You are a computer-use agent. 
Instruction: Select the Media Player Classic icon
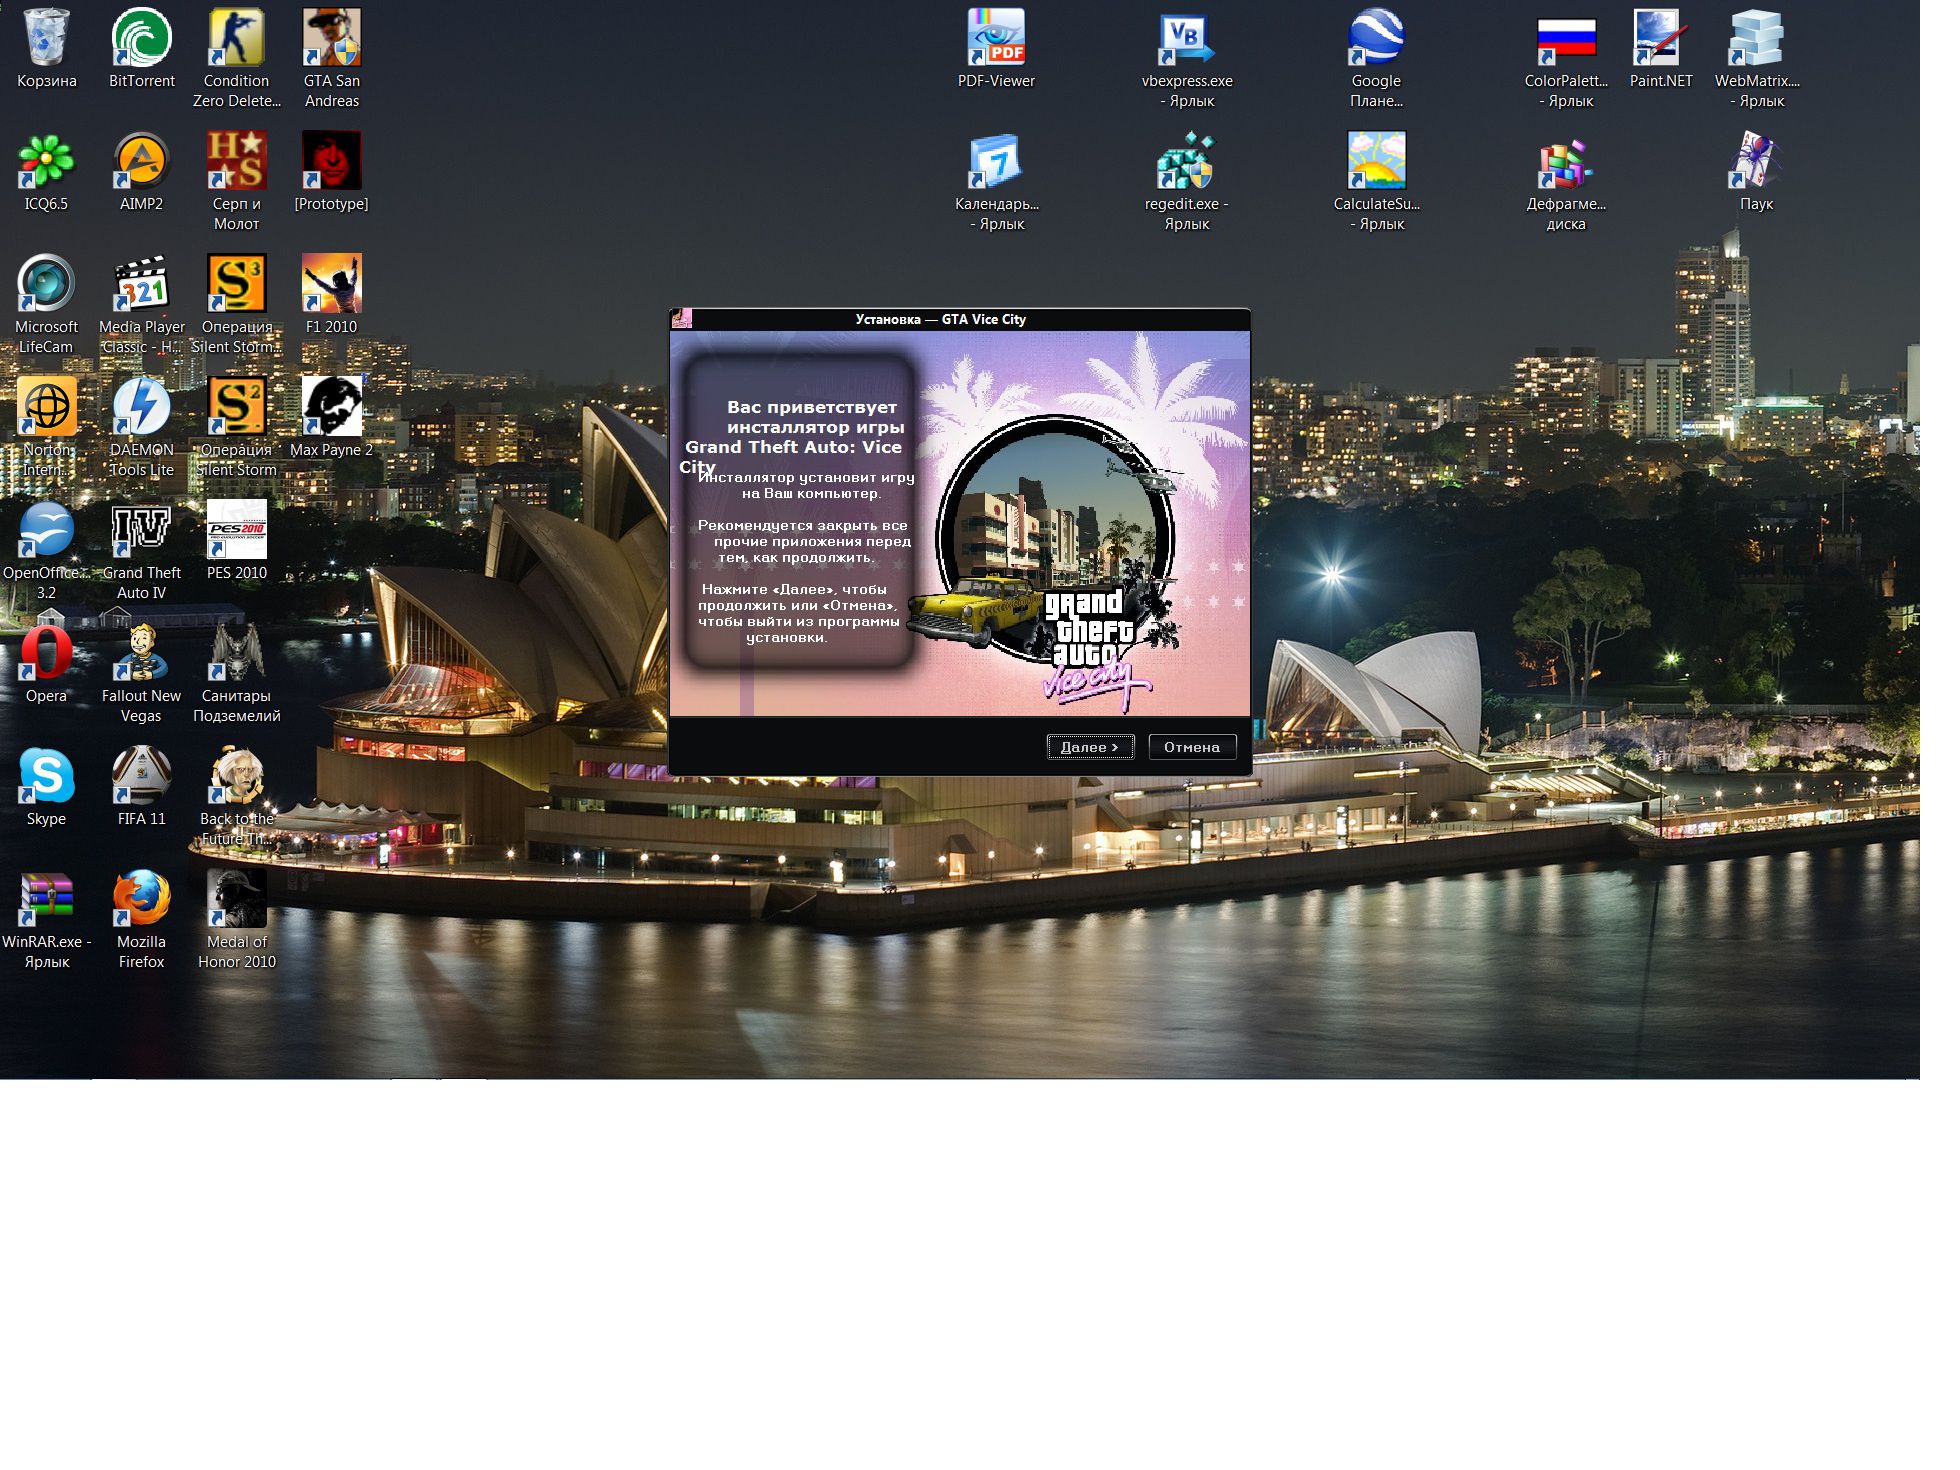point(141,284)
